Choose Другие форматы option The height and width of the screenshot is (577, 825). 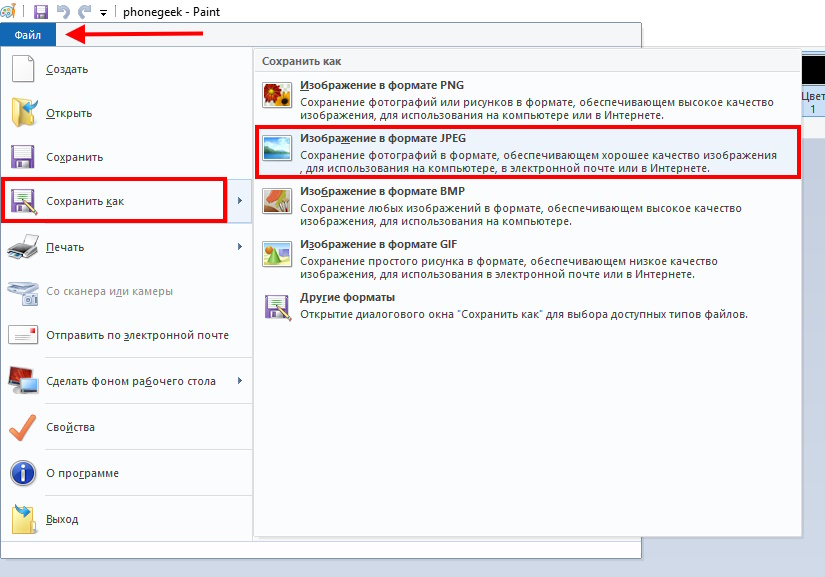click(x=528, y=306)
